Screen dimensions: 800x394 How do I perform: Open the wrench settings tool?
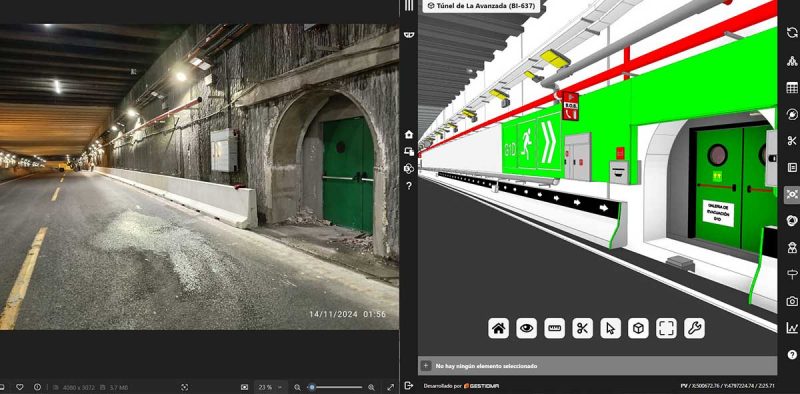pyautogui.click(x=694, y=328)
